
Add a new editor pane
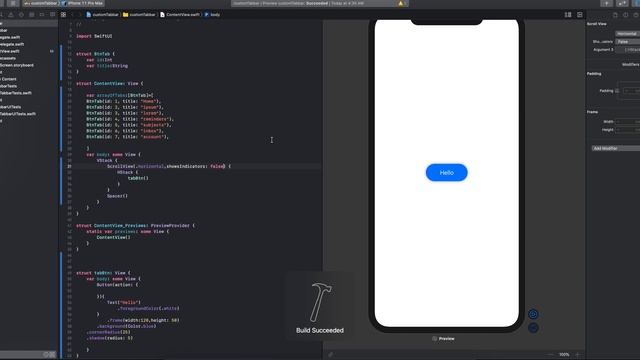pos(580,14)
